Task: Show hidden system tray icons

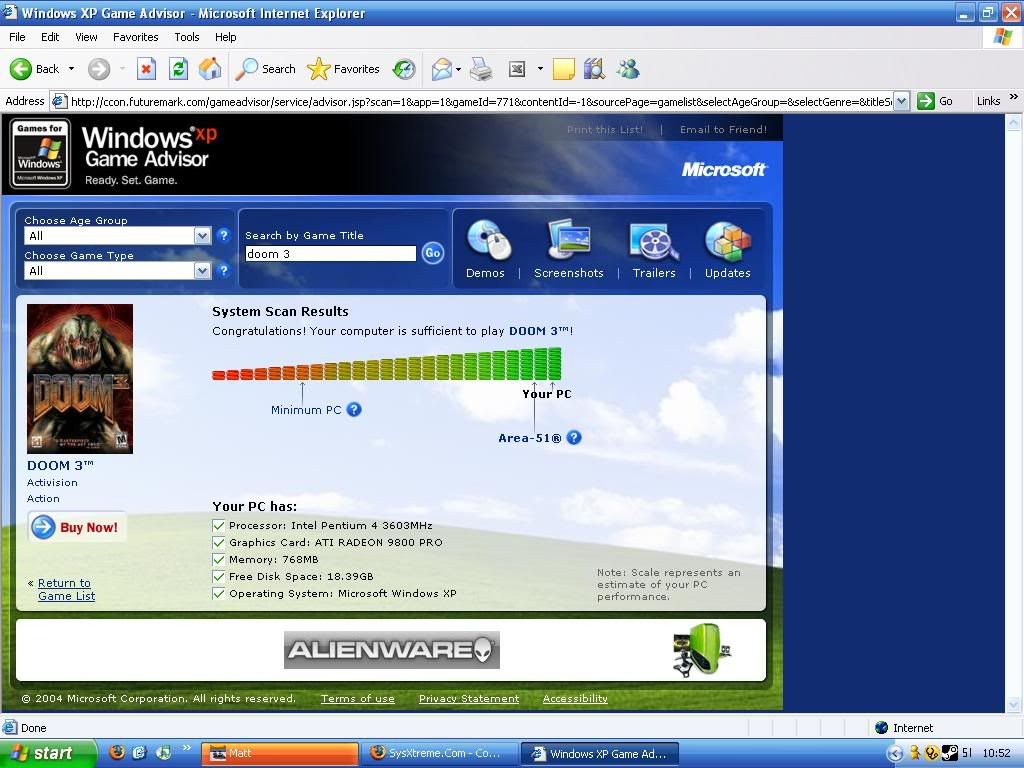Action: click(x=895, y=754)
